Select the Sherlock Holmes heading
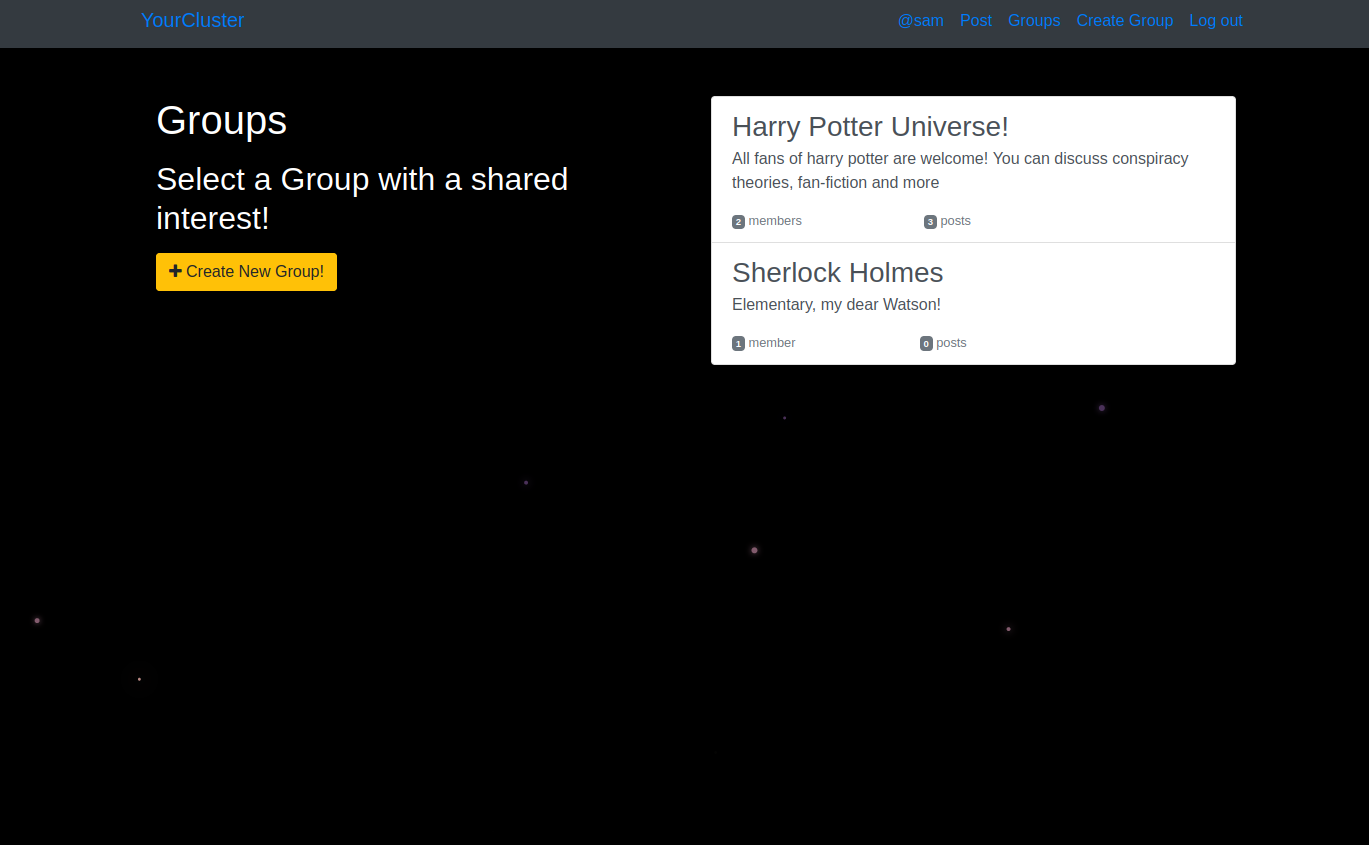The height and width of the screenshot is (845, 1369). 837,272
